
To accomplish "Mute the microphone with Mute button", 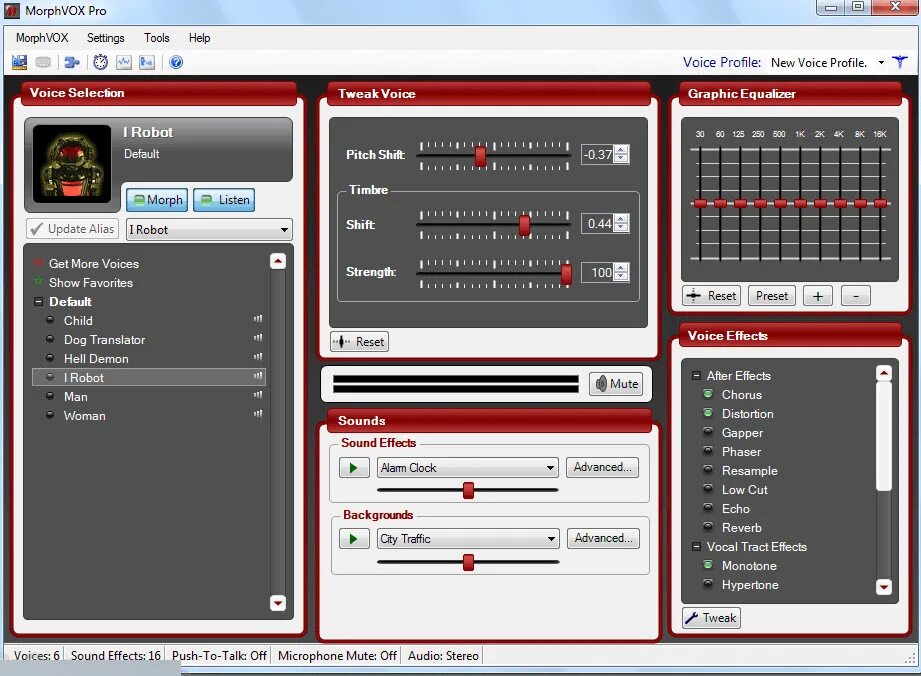I will pos(616,384).
